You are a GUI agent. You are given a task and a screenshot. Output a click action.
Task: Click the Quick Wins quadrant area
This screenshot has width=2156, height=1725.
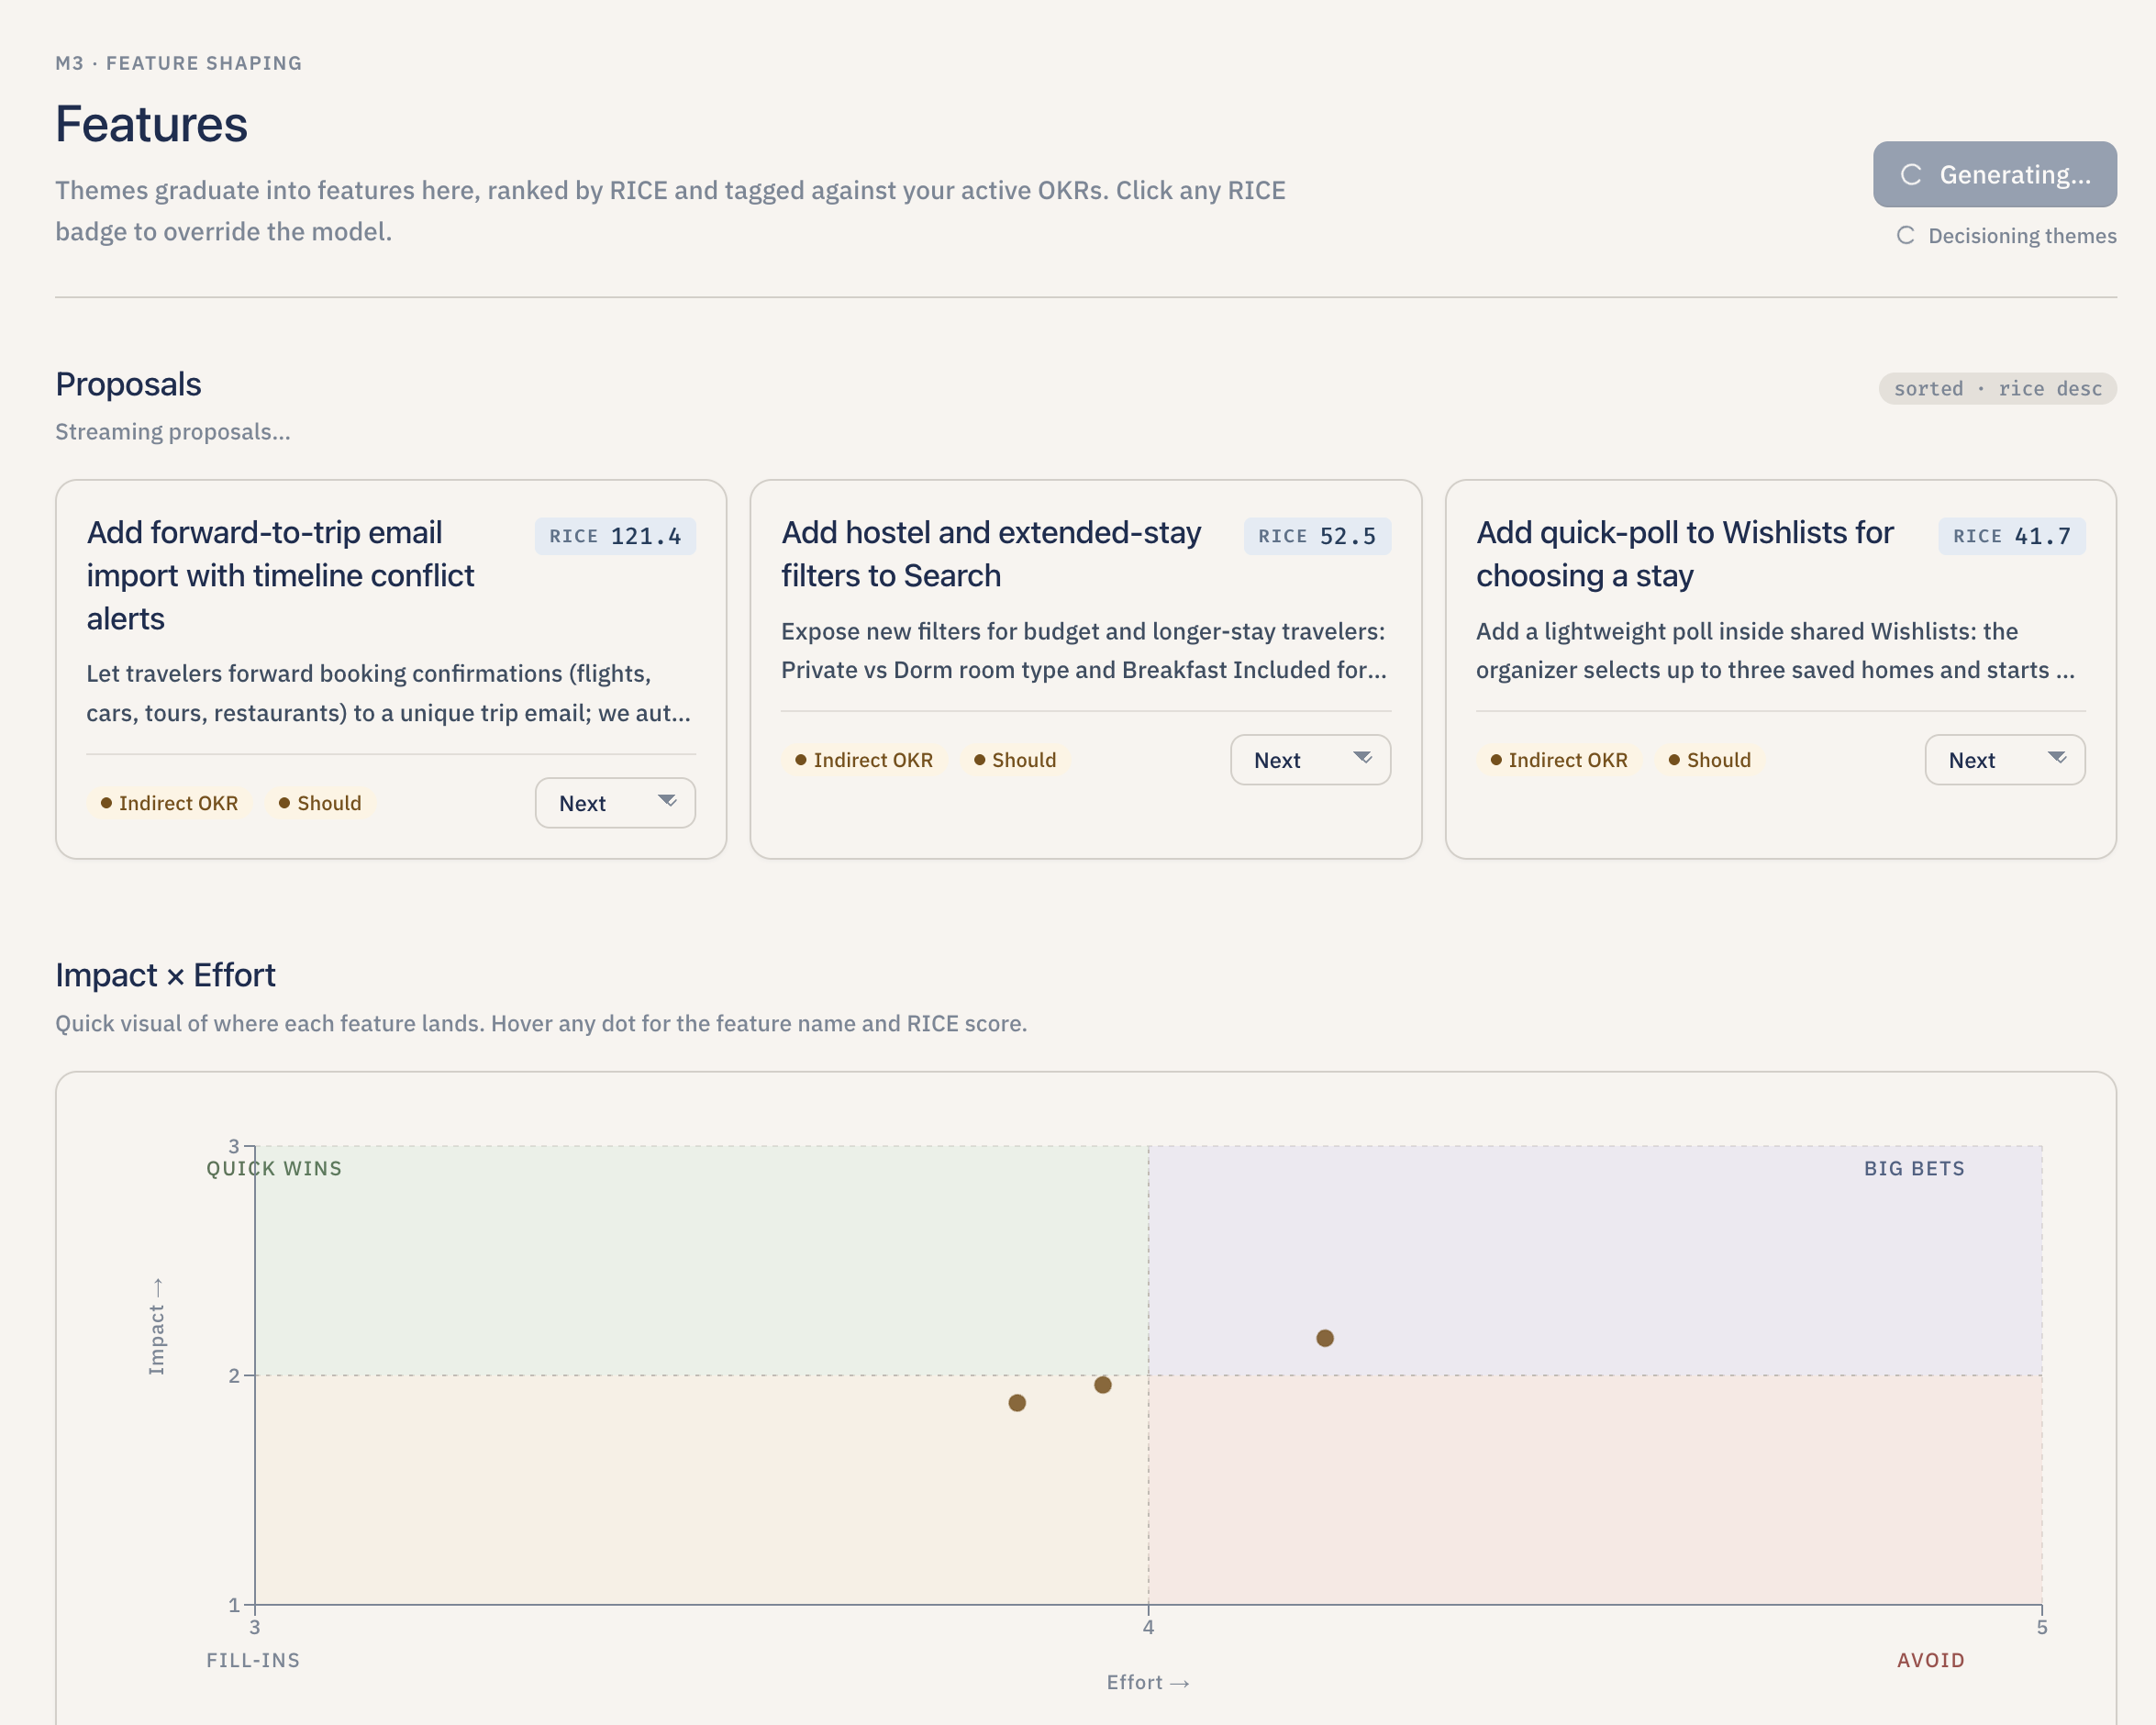(x=700, y=1260)
